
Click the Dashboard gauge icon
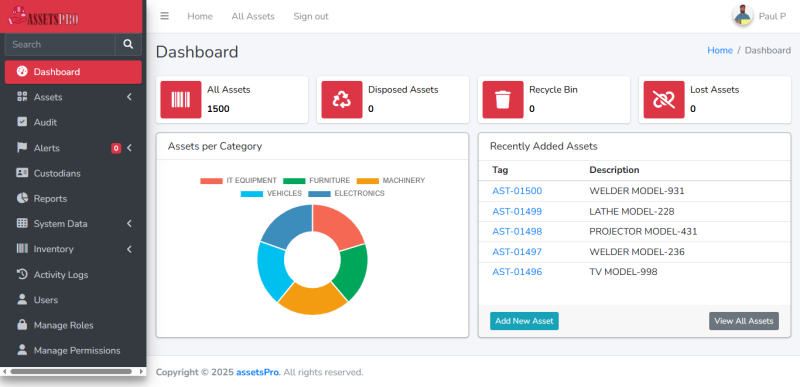[x=22, y=71]
